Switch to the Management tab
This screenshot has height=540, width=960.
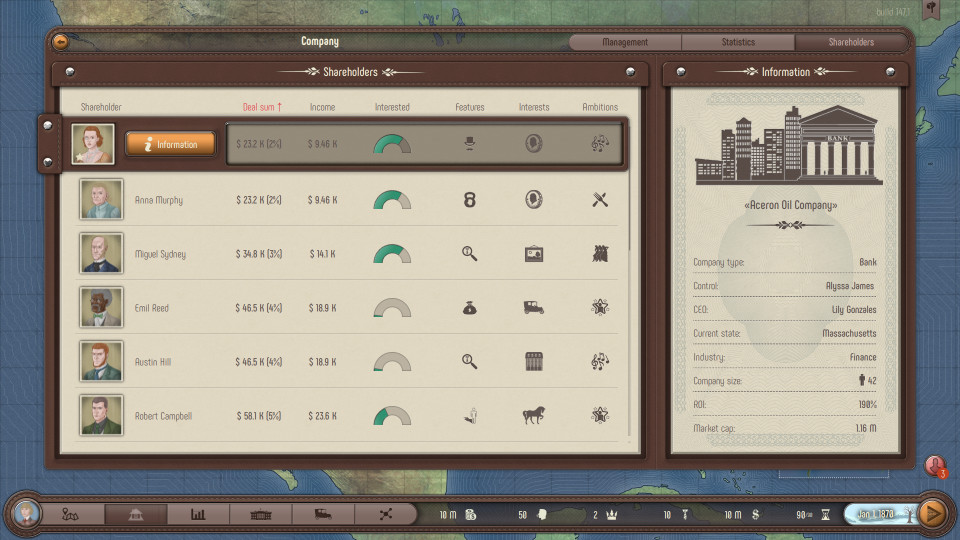625,42
